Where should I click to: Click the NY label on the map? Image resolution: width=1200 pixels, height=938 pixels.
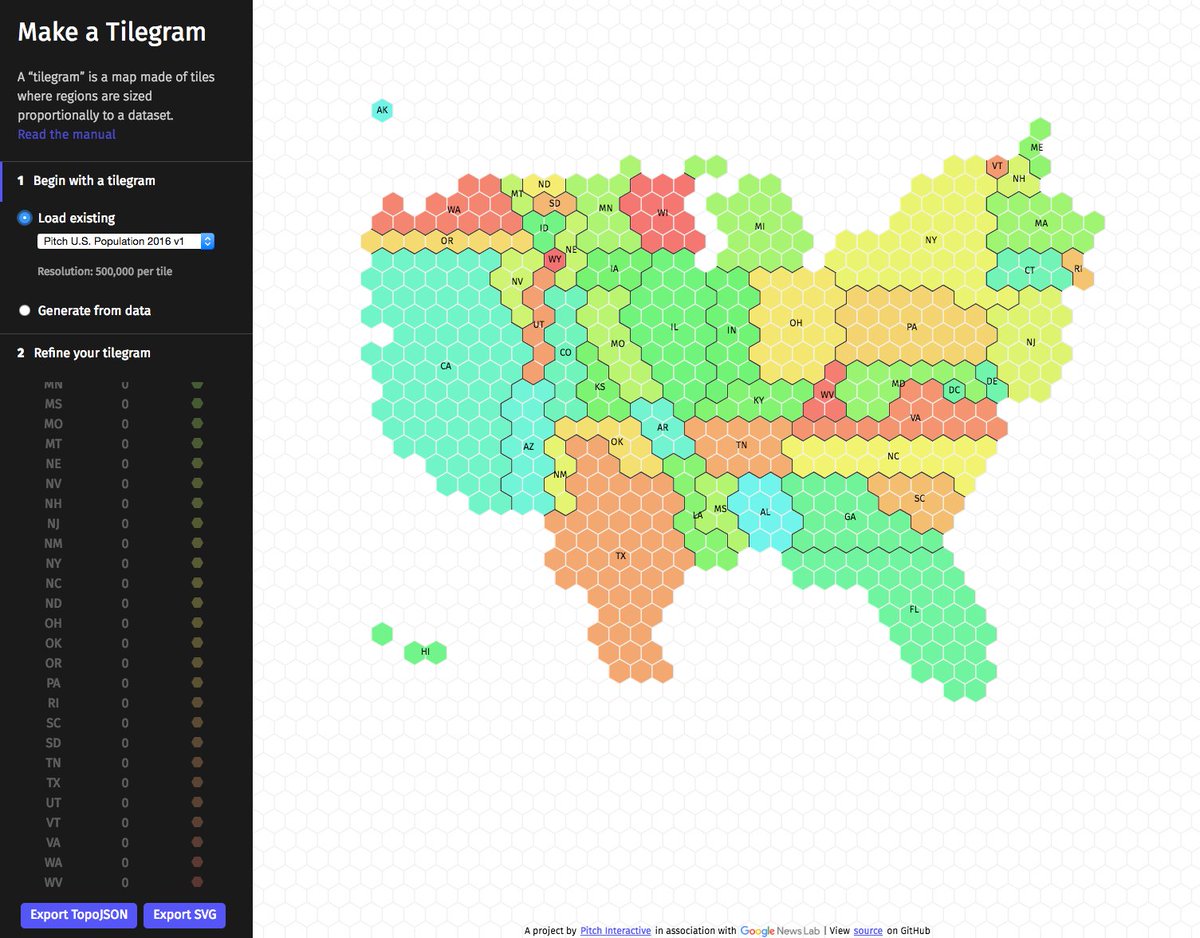coord(931,240)
